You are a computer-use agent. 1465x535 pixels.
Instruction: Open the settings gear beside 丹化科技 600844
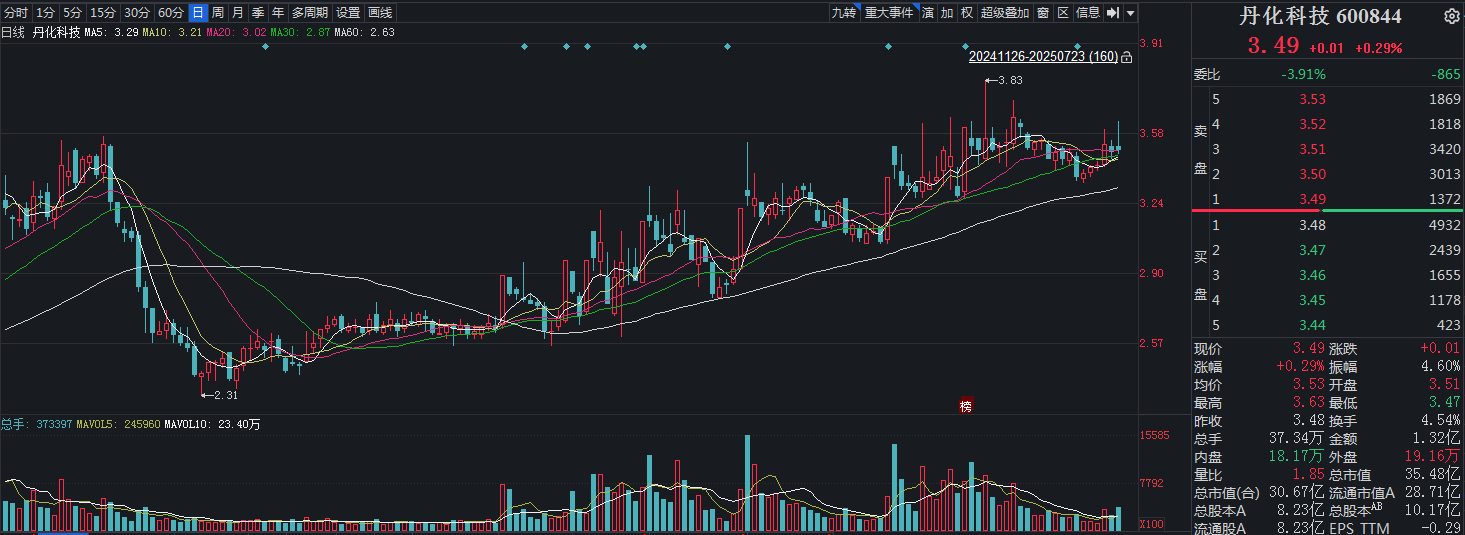(1452, 17)
